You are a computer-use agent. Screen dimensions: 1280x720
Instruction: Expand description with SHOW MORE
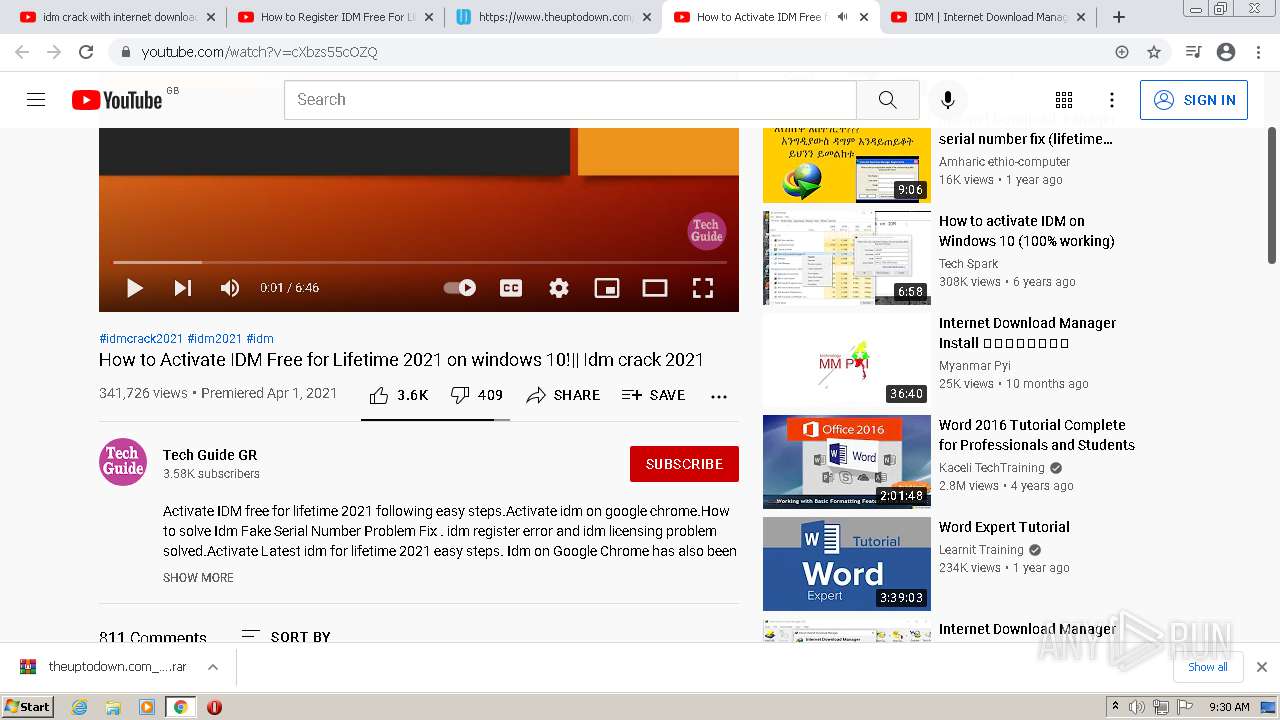pyautogui.click(x=198, y=578)
